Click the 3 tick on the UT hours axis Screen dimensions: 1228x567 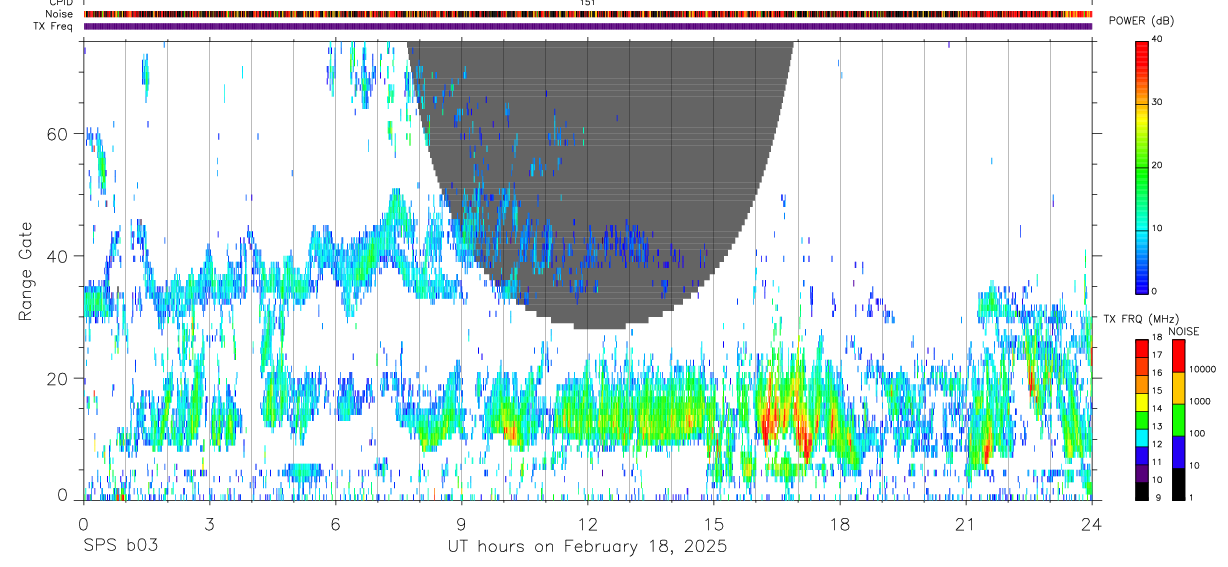pos(209,523)
